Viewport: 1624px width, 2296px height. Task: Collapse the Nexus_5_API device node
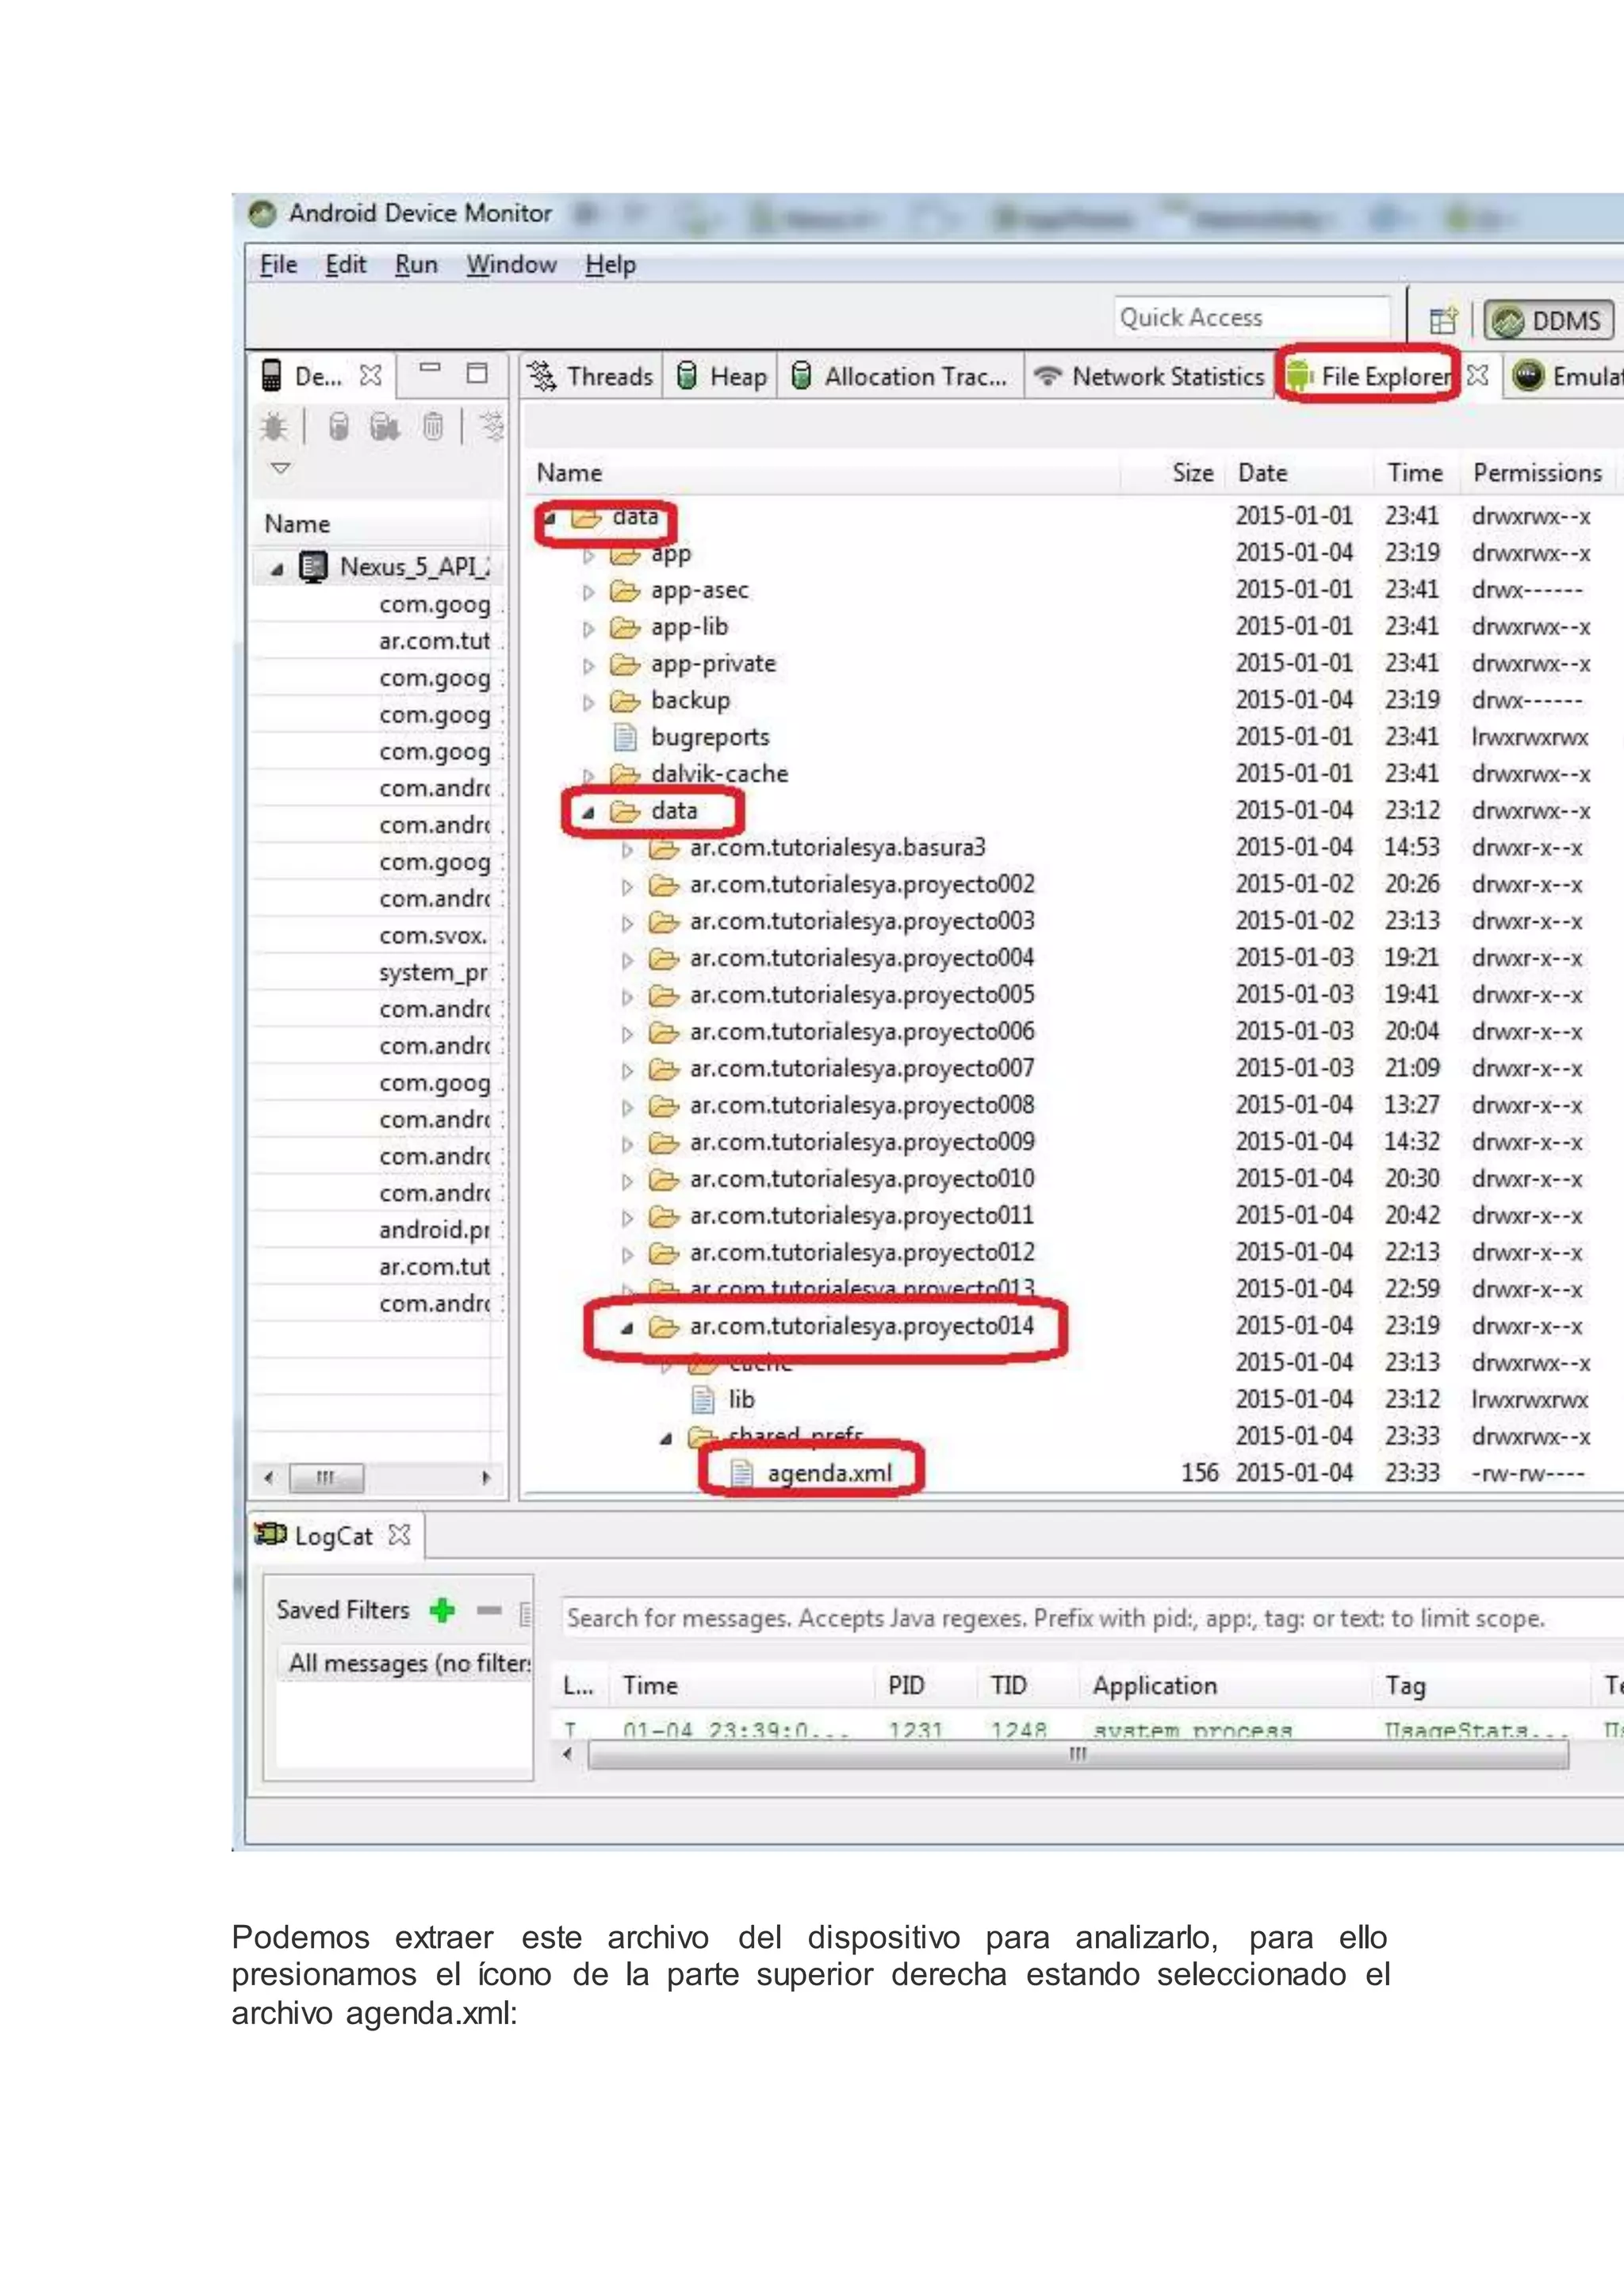277,569
